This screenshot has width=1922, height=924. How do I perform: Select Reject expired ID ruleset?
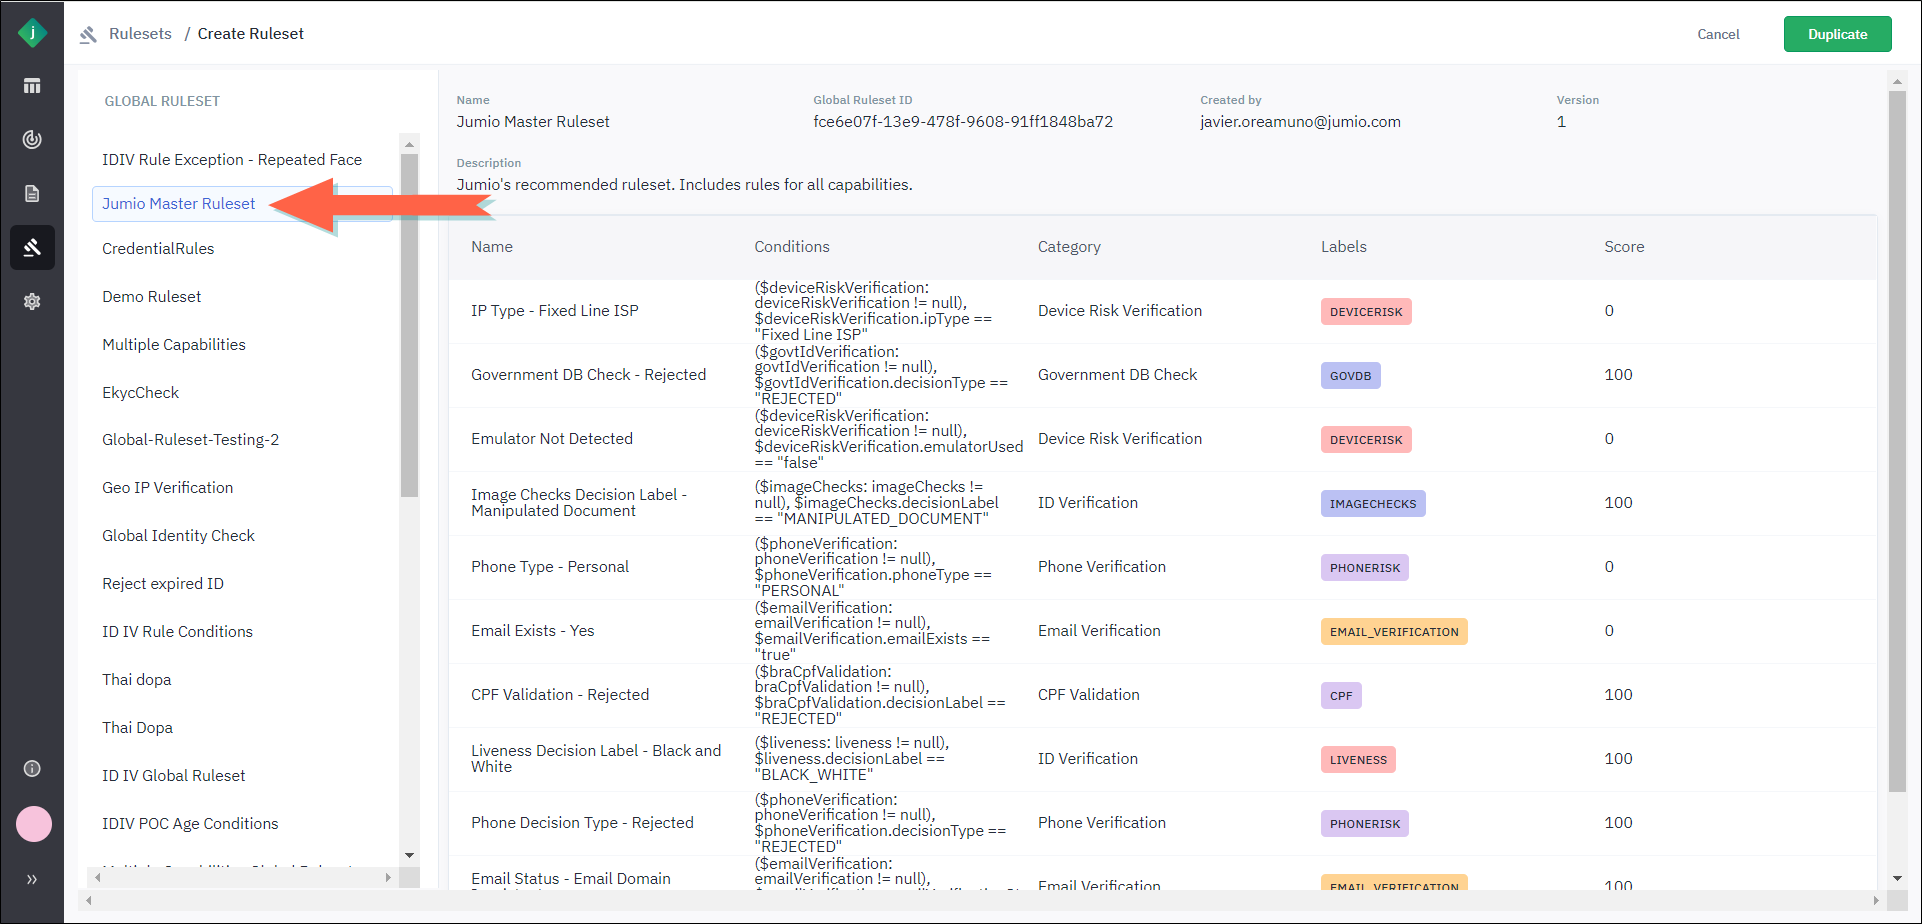pyautogui.click(x=163, y=584)
